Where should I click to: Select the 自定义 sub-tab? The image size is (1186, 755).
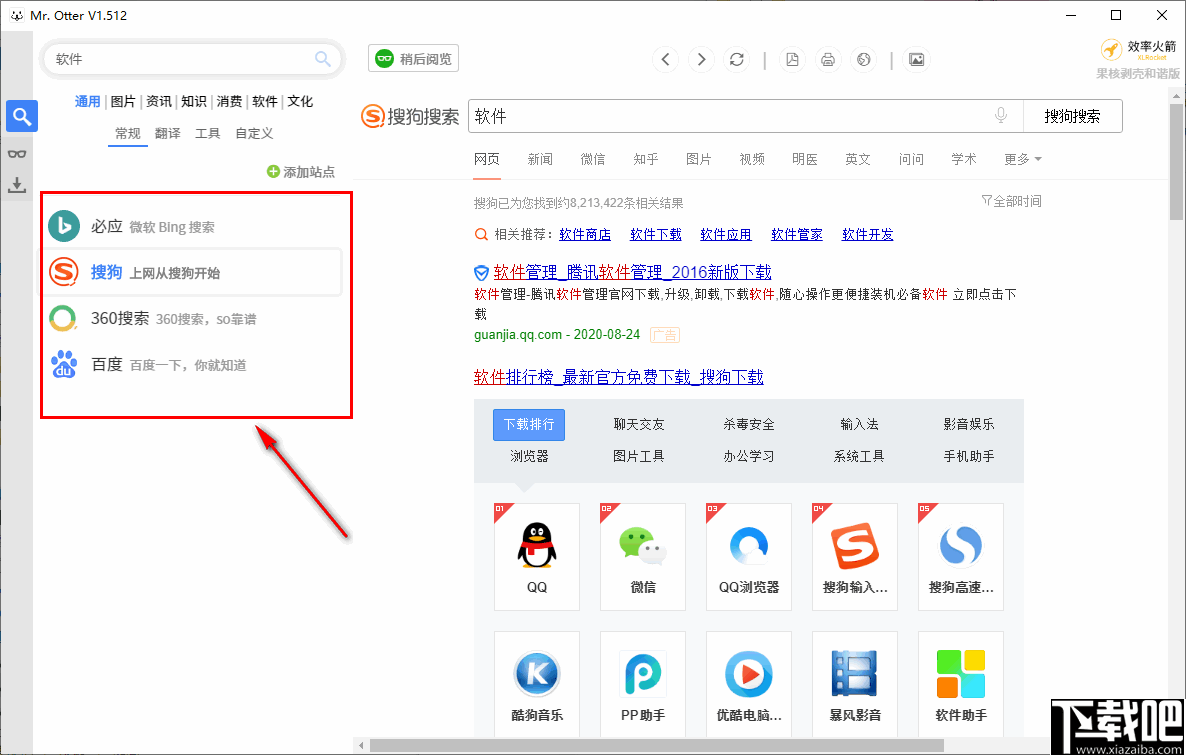point(254,133)
